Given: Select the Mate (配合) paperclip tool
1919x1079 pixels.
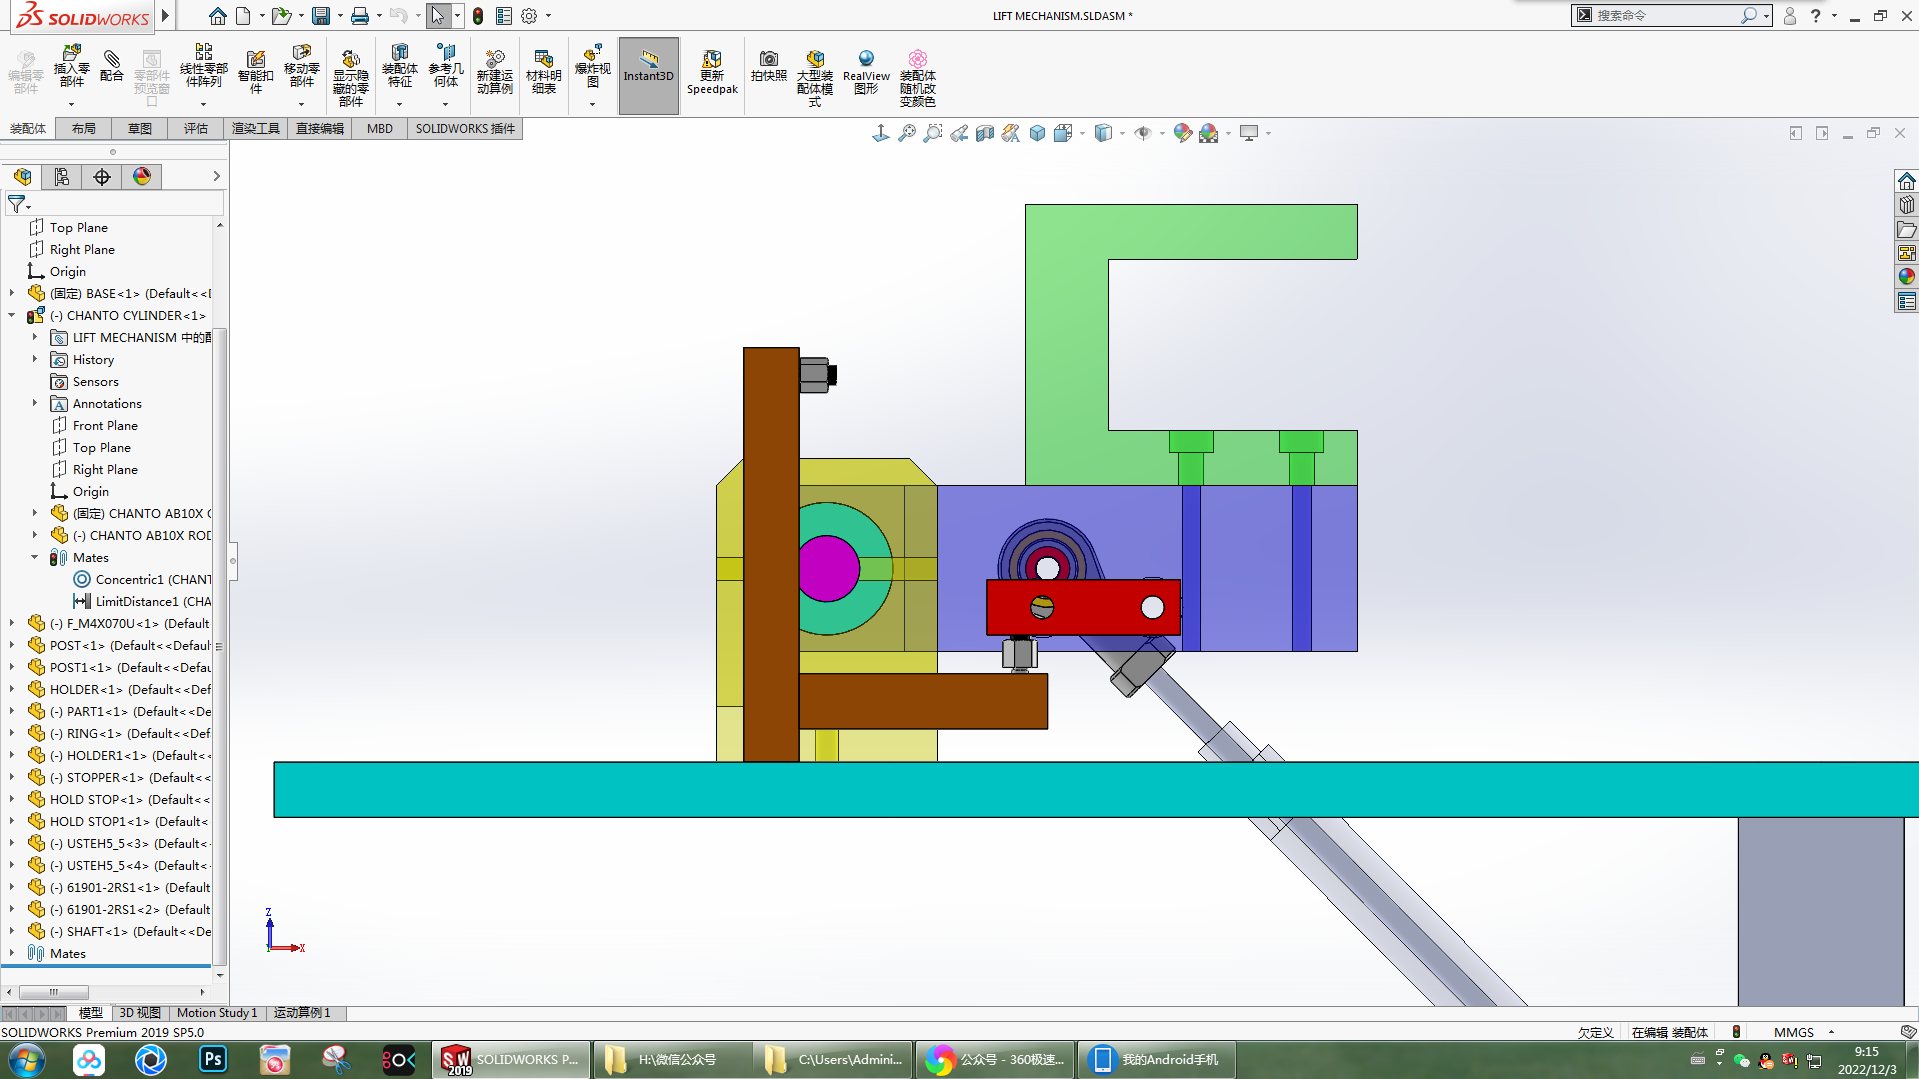Looking at the screenshot, I should coord(112,66).
